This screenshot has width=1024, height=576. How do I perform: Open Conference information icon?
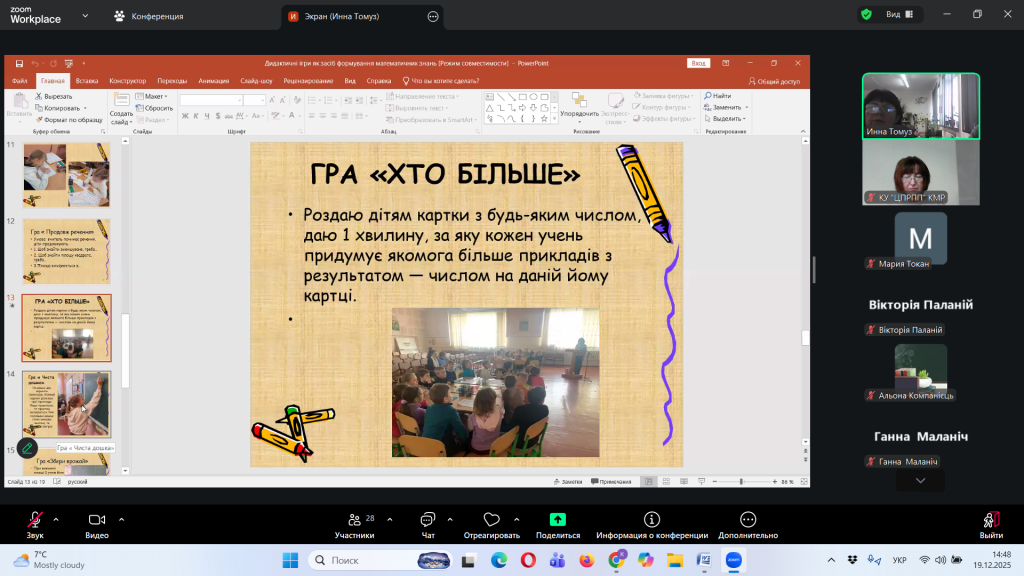click(x=652, y=520)
